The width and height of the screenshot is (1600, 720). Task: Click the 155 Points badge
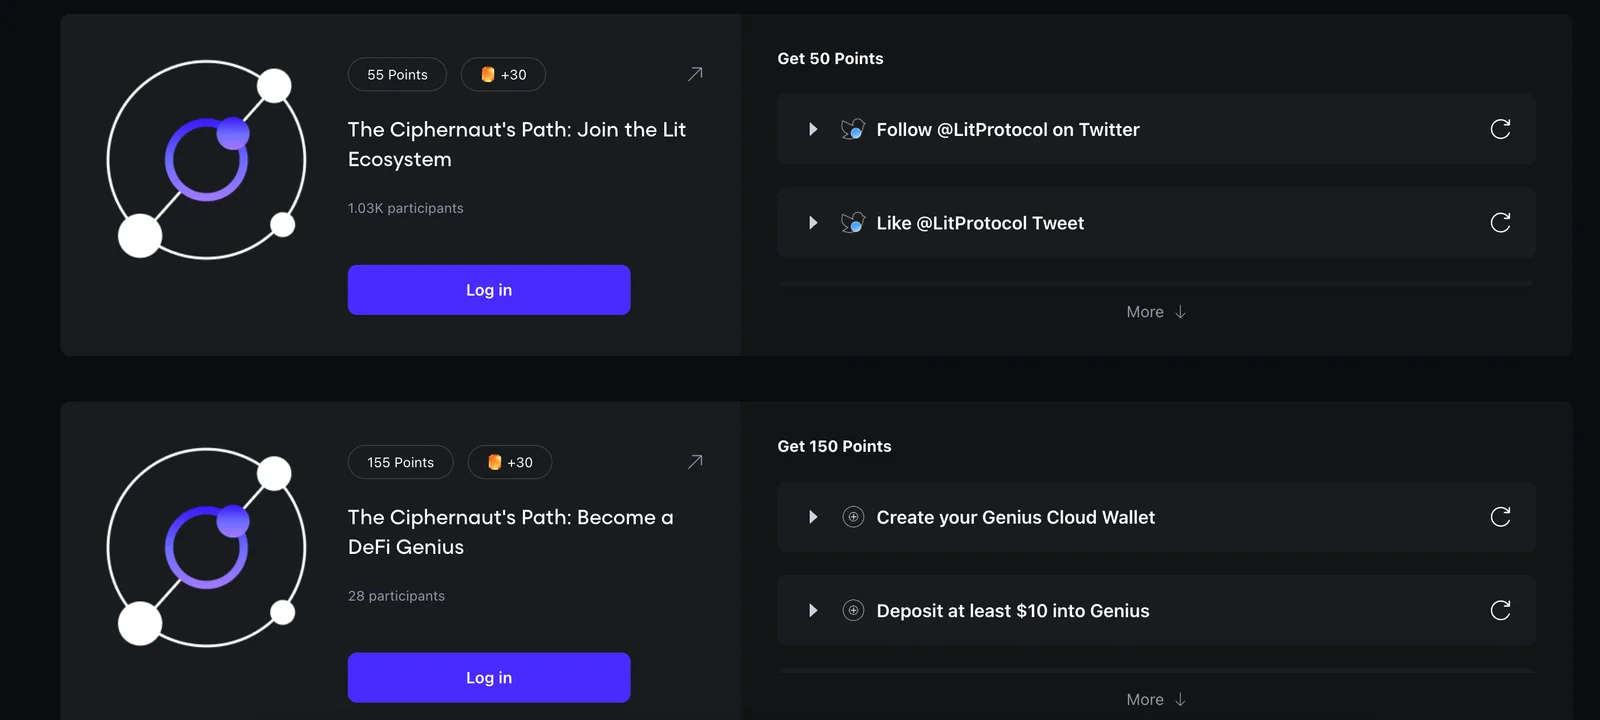coord(400,462)
